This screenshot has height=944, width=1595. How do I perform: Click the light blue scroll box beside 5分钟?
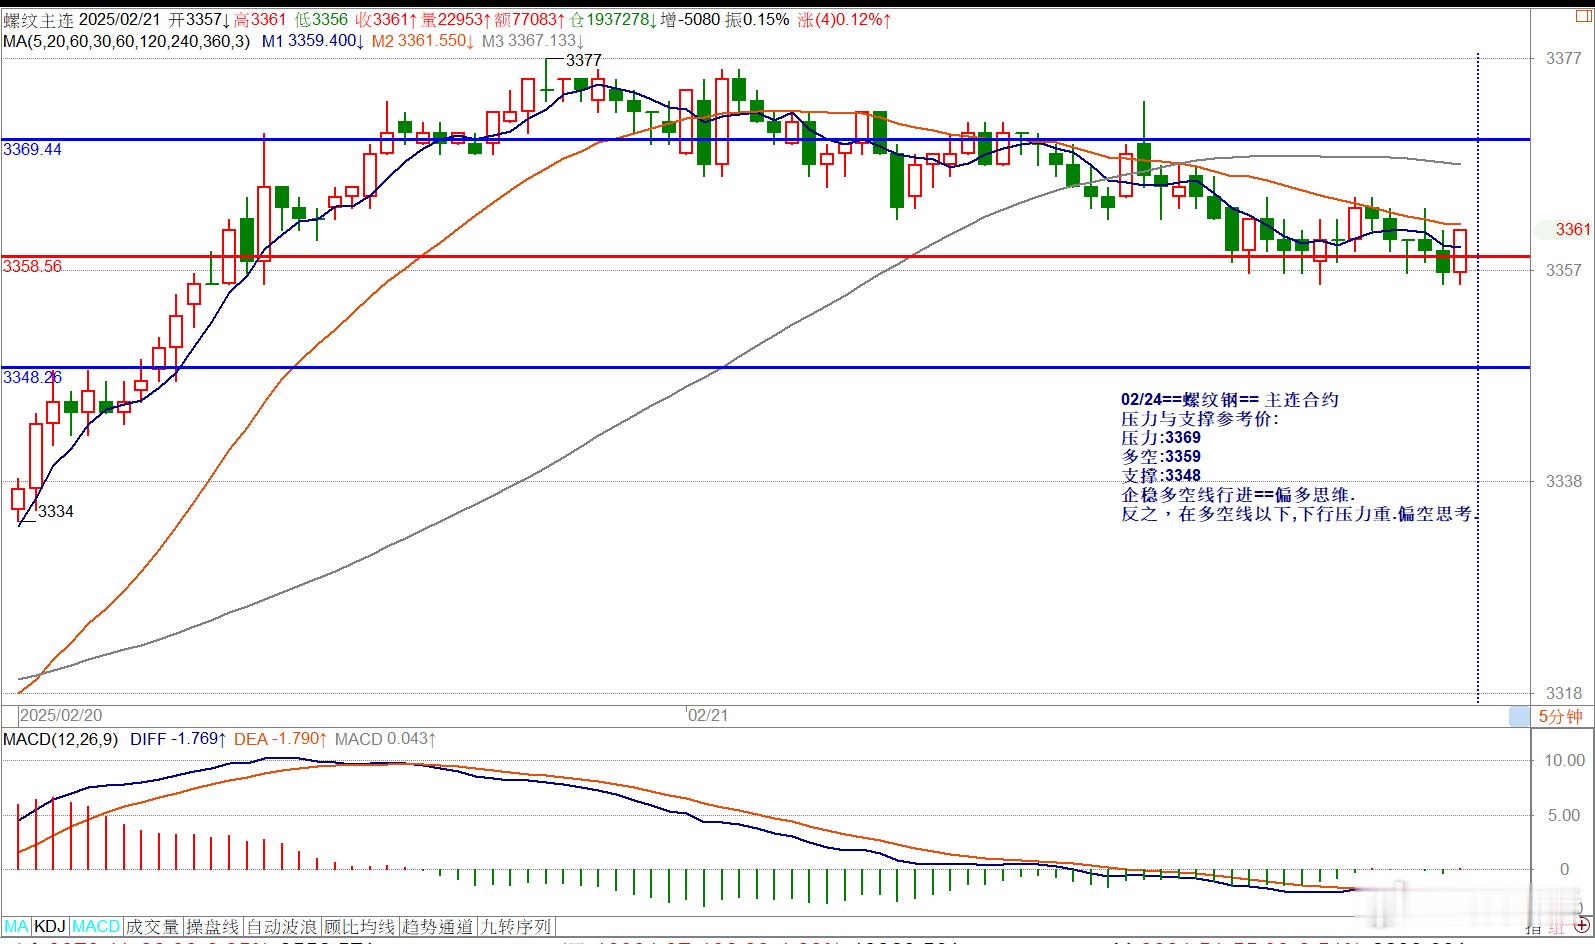[1519, 716]
